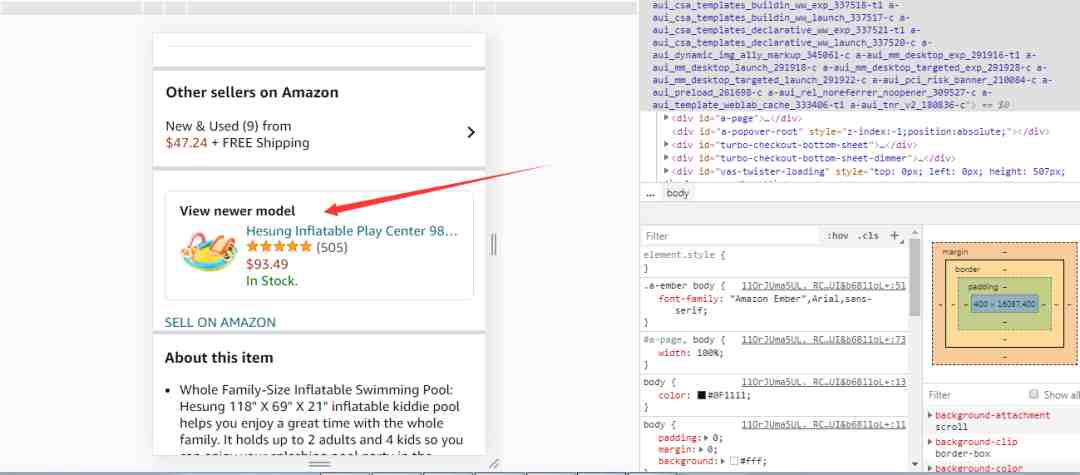Open stylesheet link ending in :13
1080x475 pixels.
coord(823,382)
